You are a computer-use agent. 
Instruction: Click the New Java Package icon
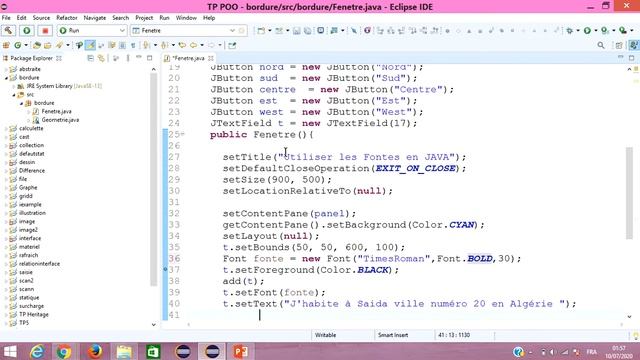coord(6,45)
